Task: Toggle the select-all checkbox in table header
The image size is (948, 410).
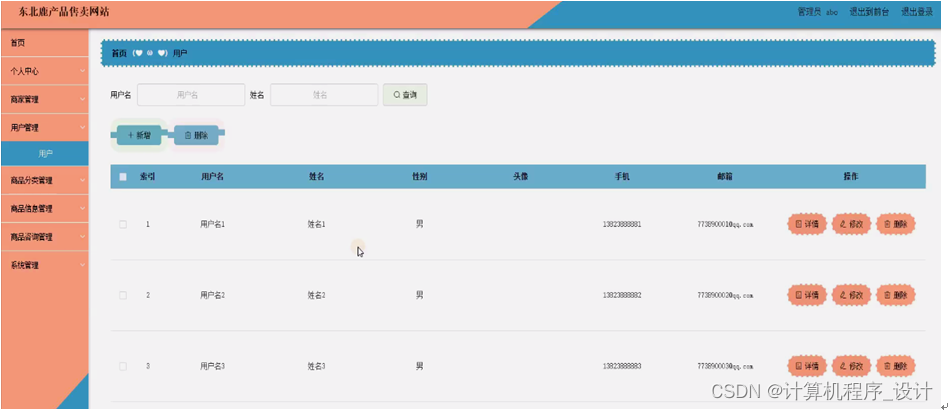Action: (123, 177)
